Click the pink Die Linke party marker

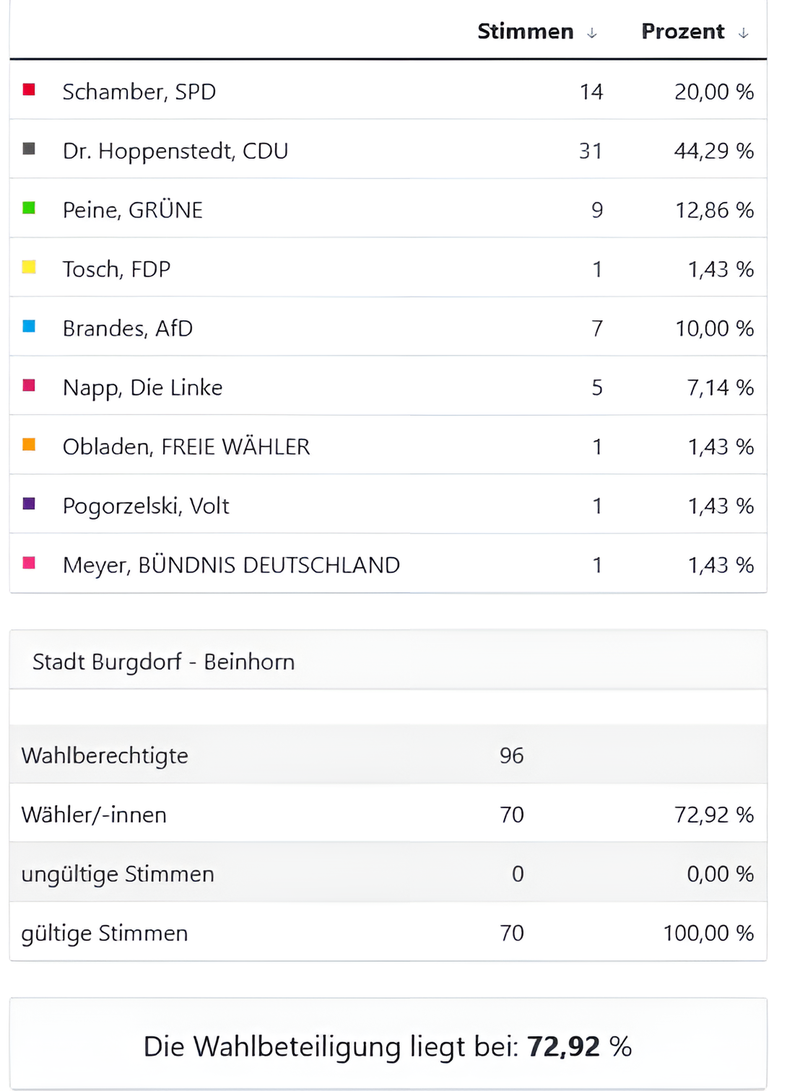point(28,386)
